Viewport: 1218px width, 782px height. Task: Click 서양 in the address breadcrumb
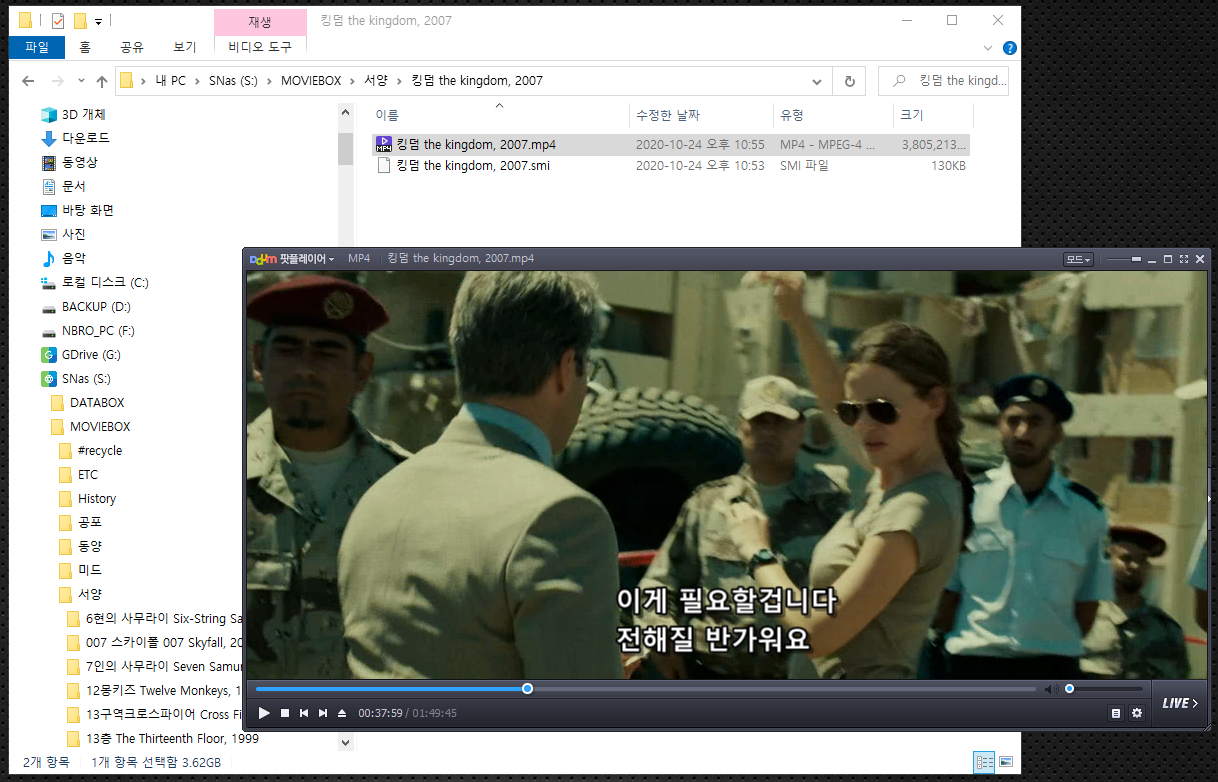point(376,81)
